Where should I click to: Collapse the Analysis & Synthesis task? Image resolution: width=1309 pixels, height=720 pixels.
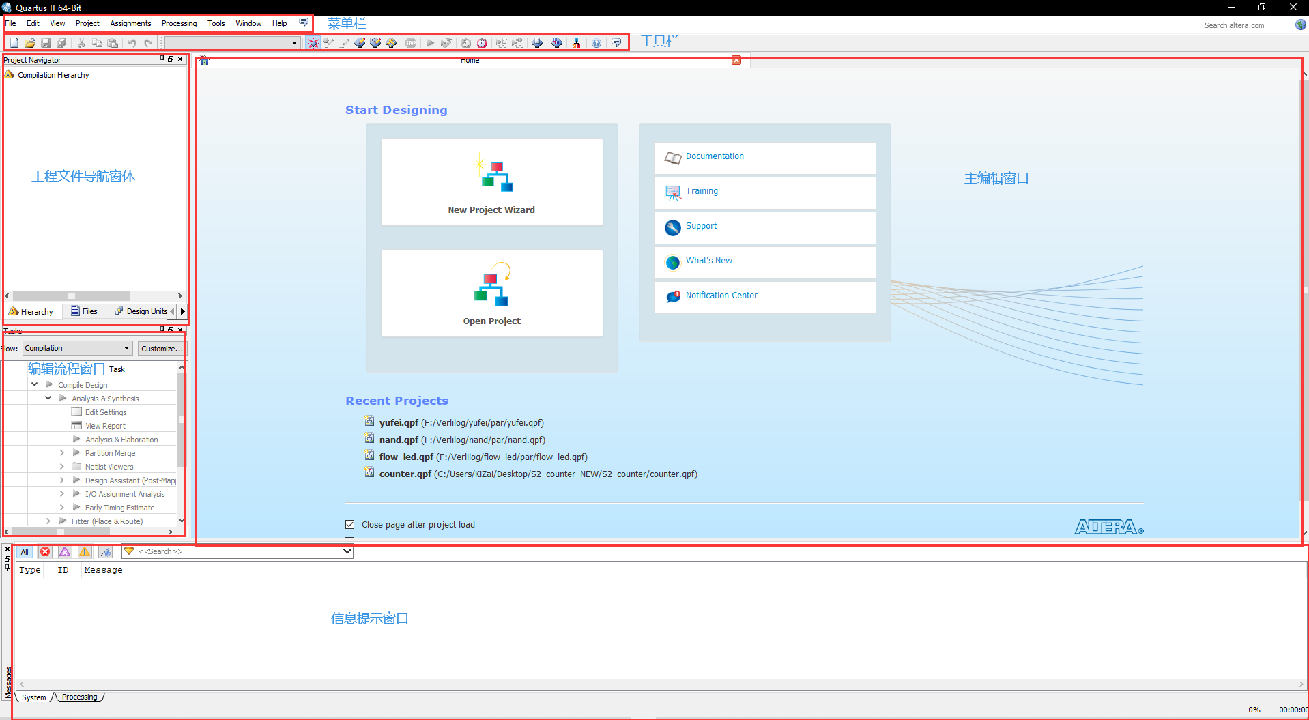pos(48,398)
